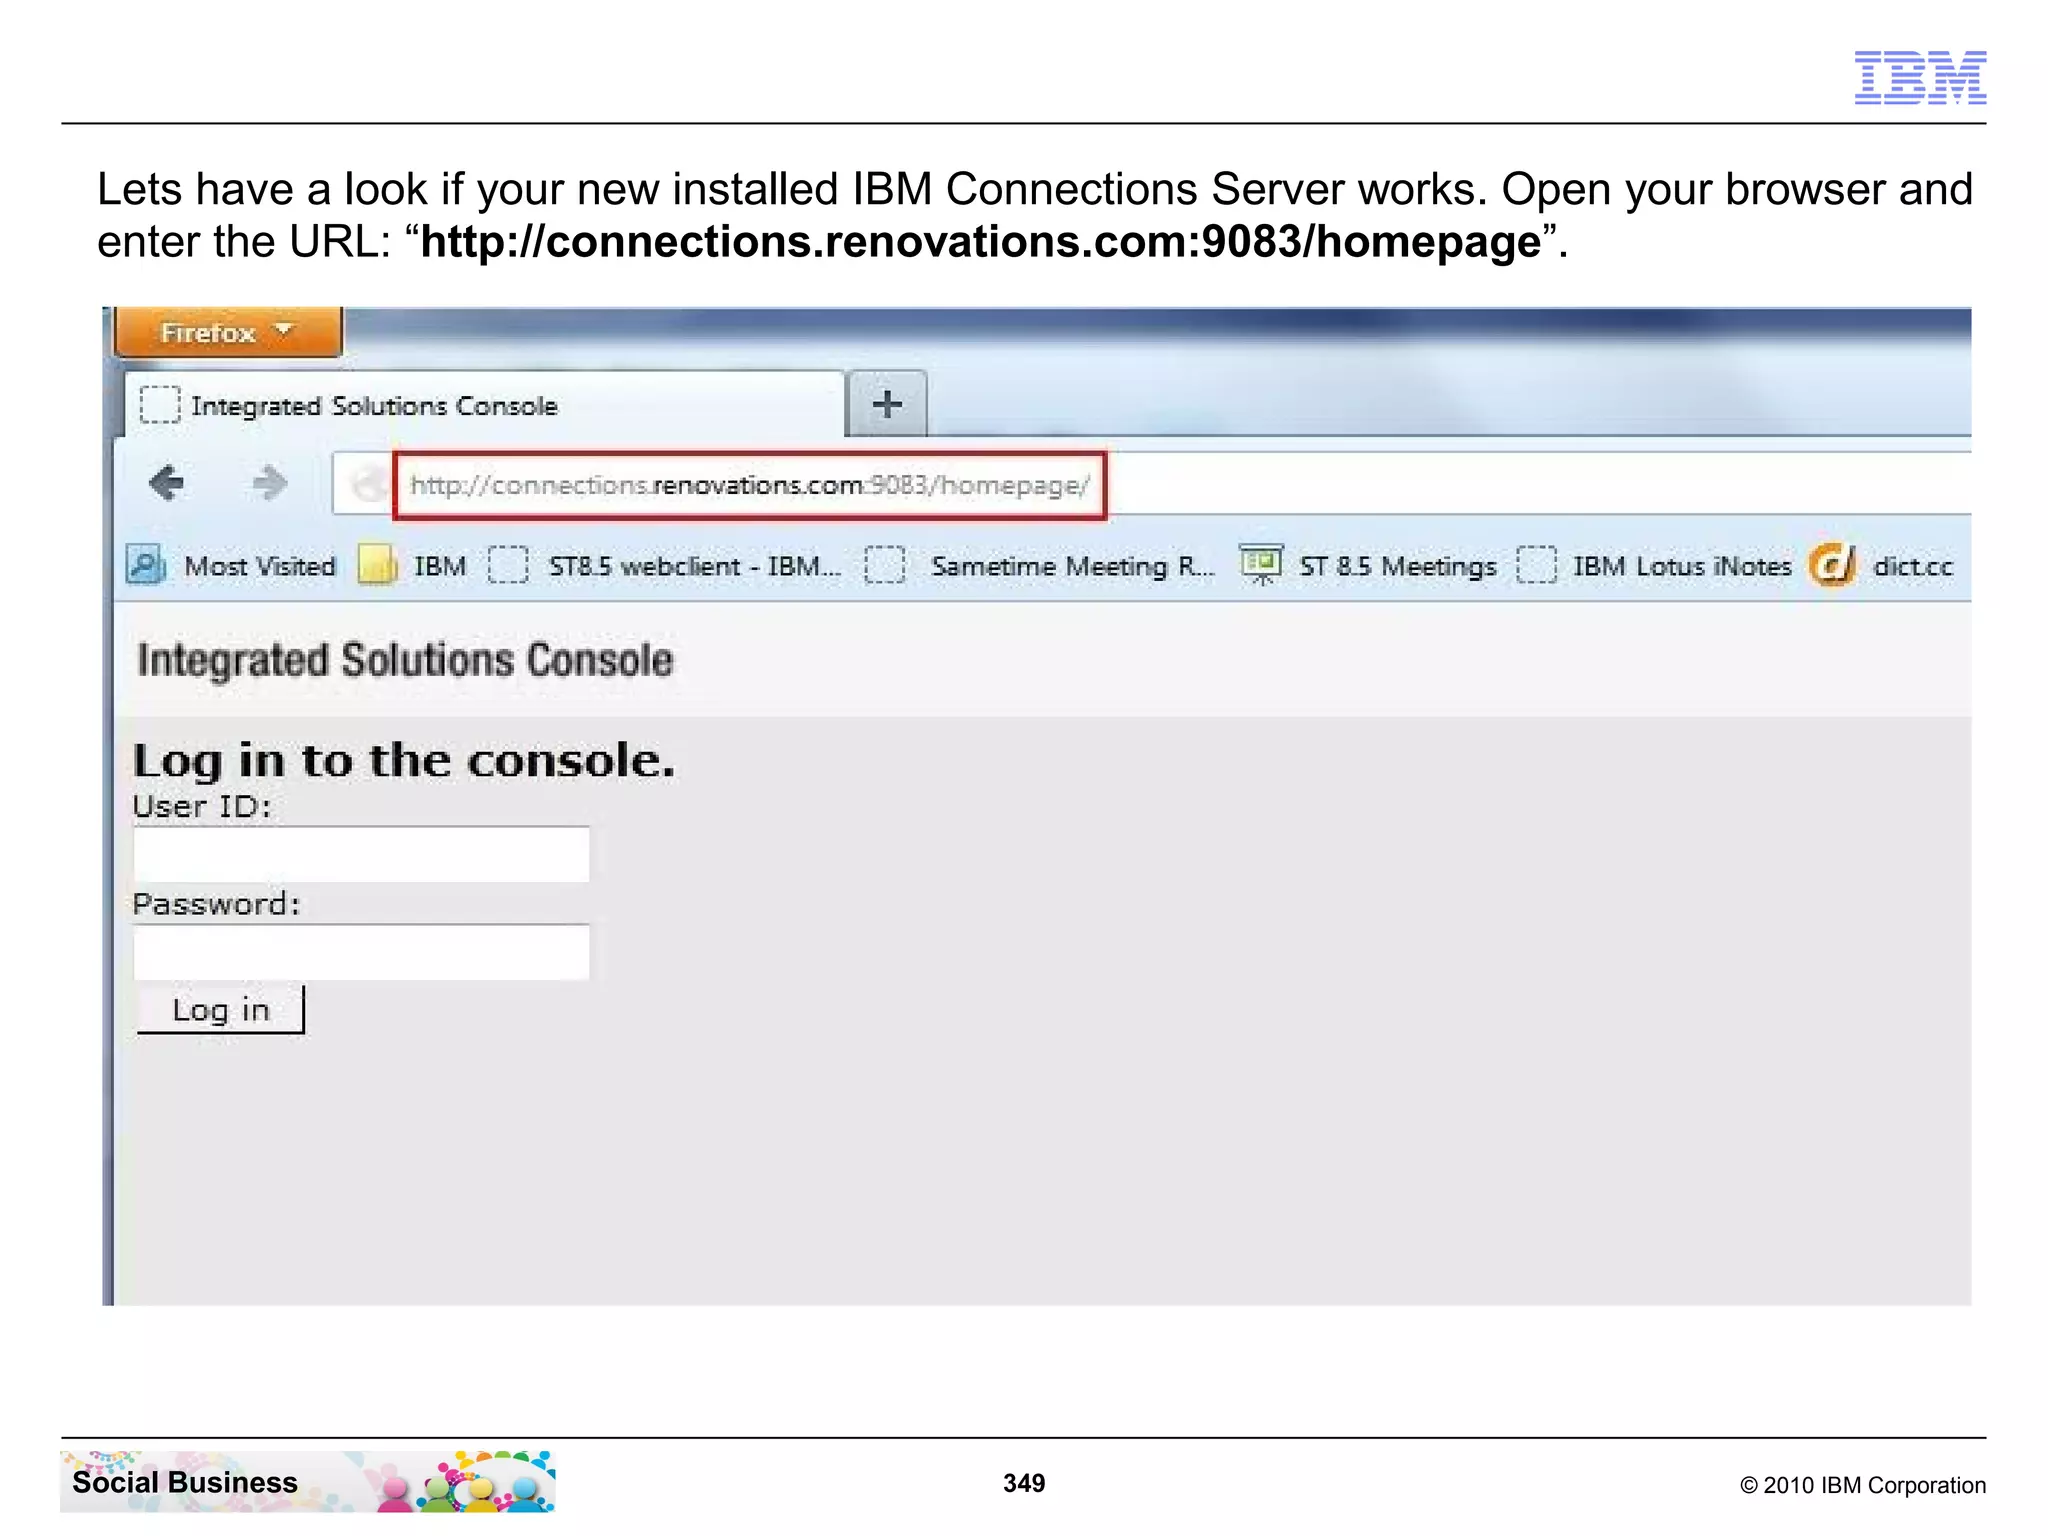Focus the User ID input field

pyautogui.click(x=361, y=854)
